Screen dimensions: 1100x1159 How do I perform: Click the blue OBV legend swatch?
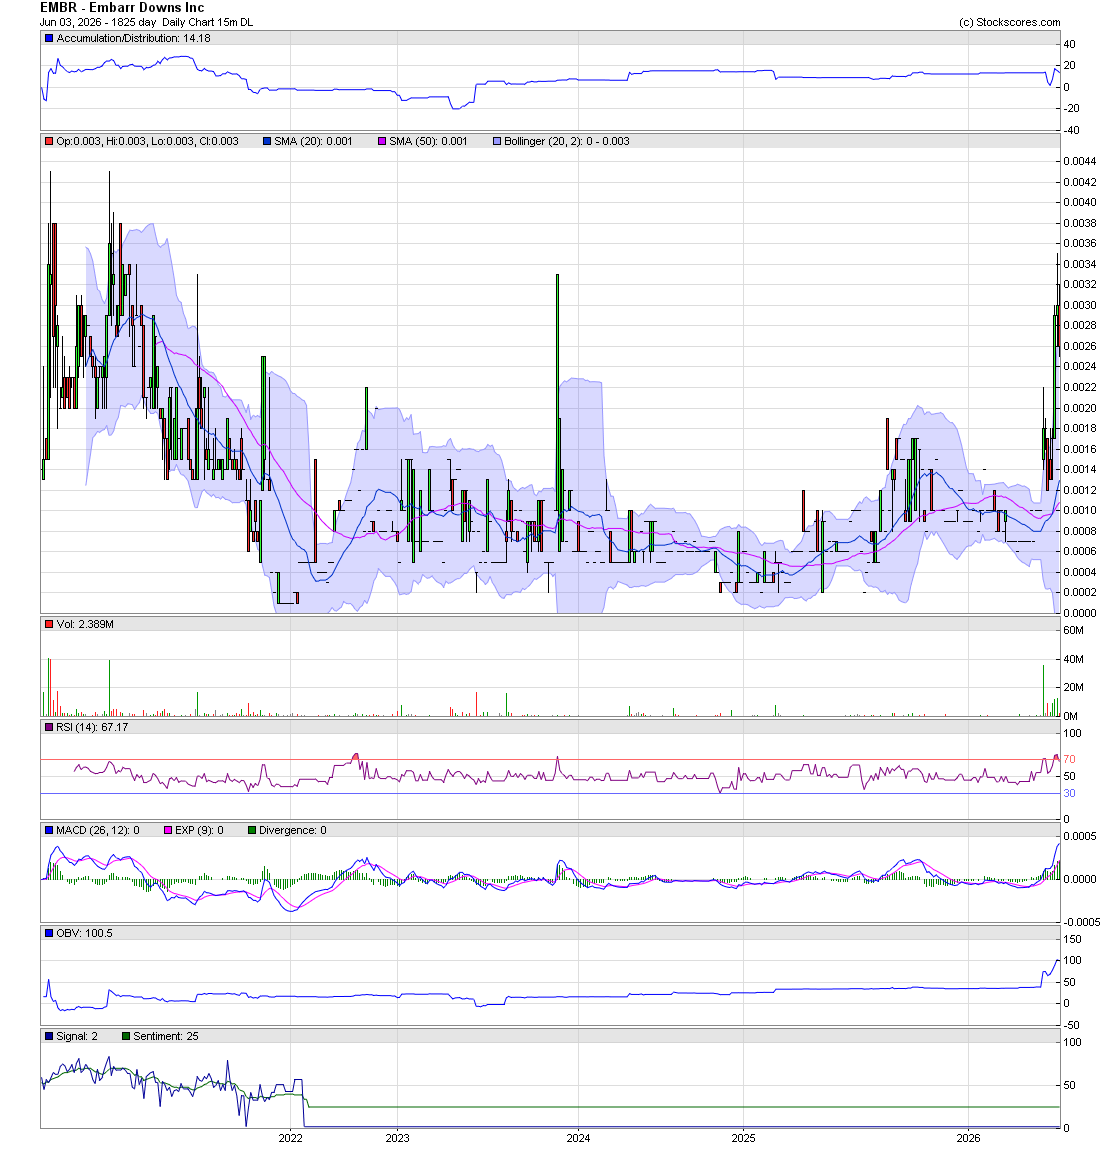[49, 934]
